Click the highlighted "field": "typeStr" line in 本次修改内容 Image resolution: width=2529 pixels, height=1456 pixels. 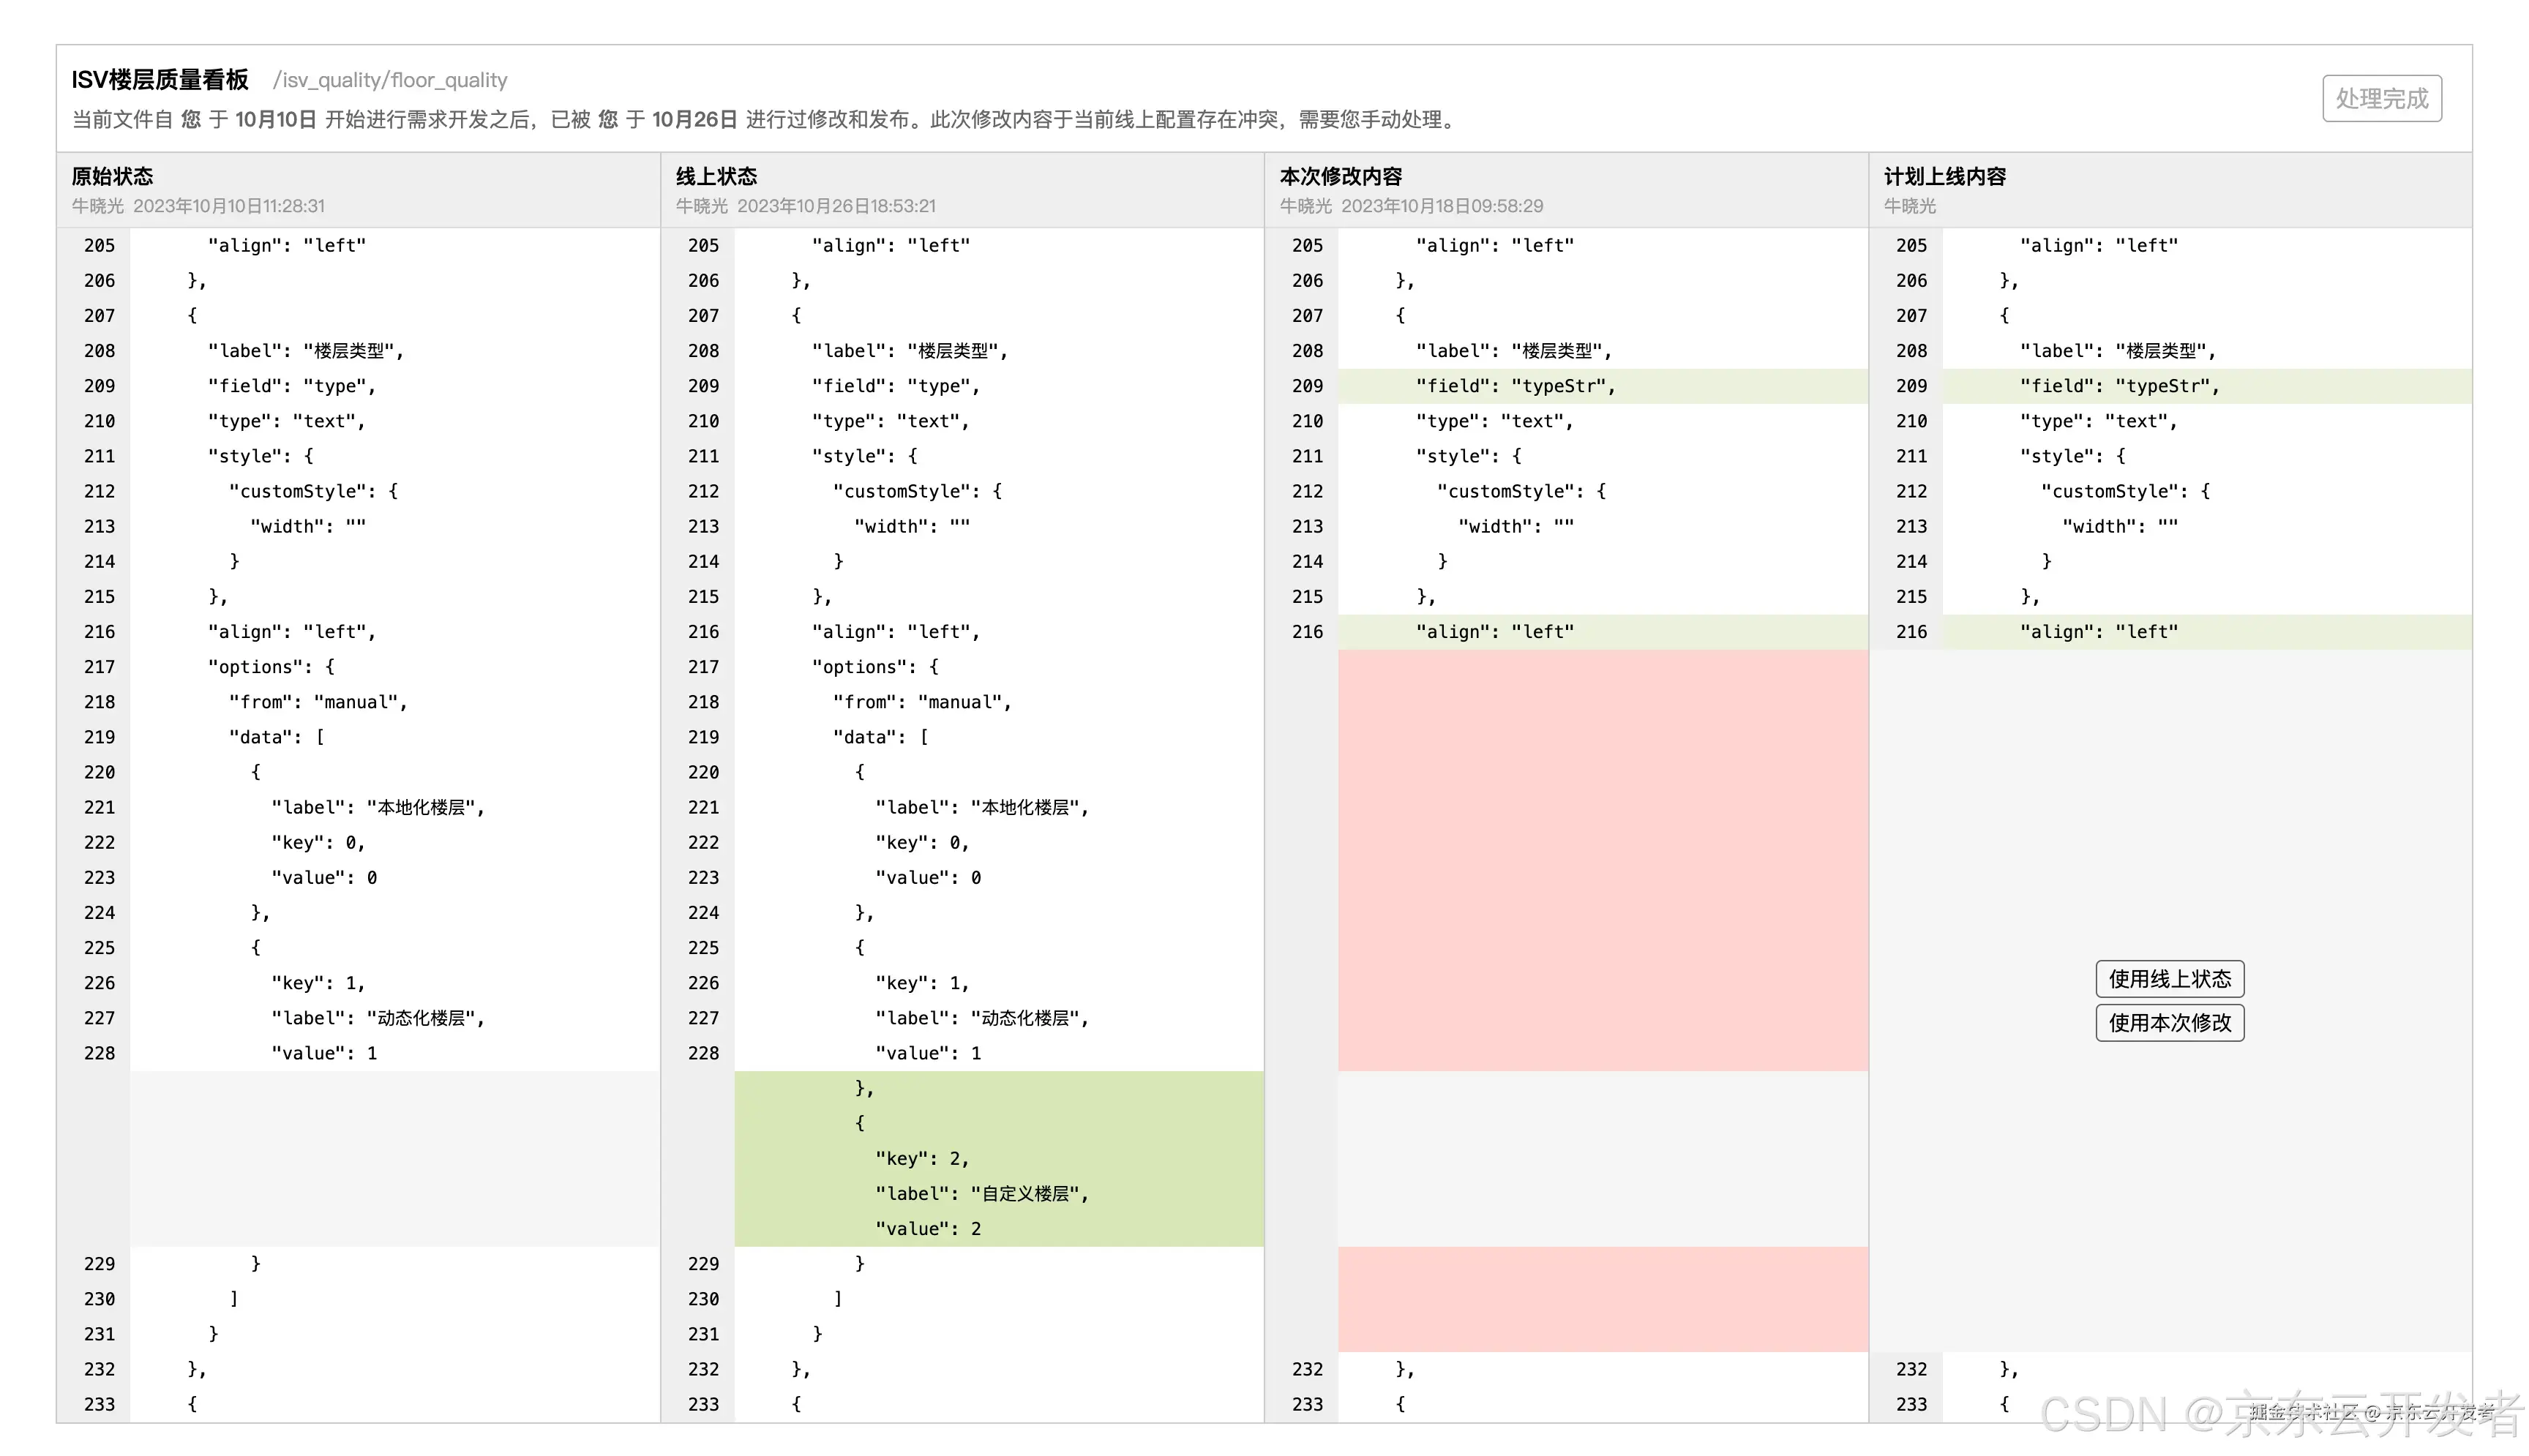click(1515, 386)
